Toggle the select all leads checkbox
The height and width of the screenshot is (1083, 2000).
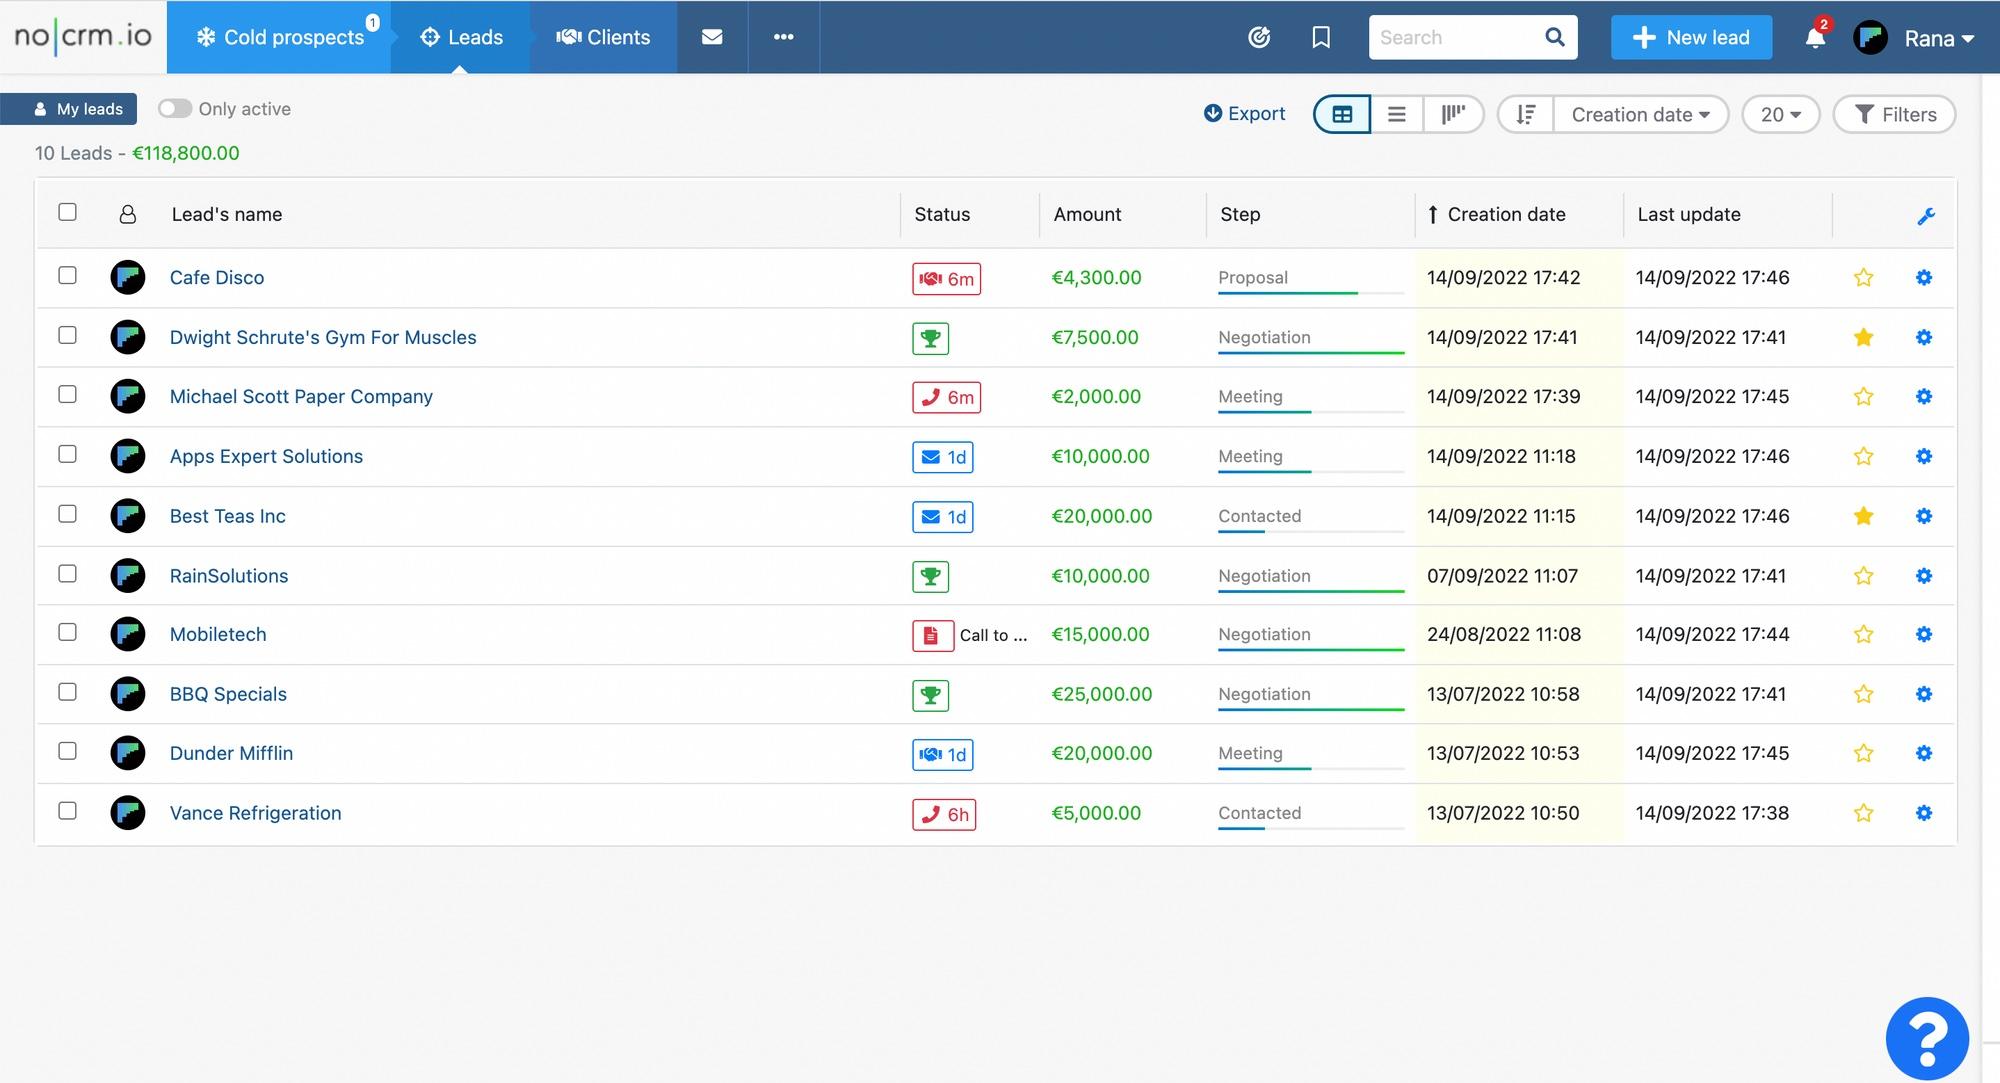click(67, 211)
